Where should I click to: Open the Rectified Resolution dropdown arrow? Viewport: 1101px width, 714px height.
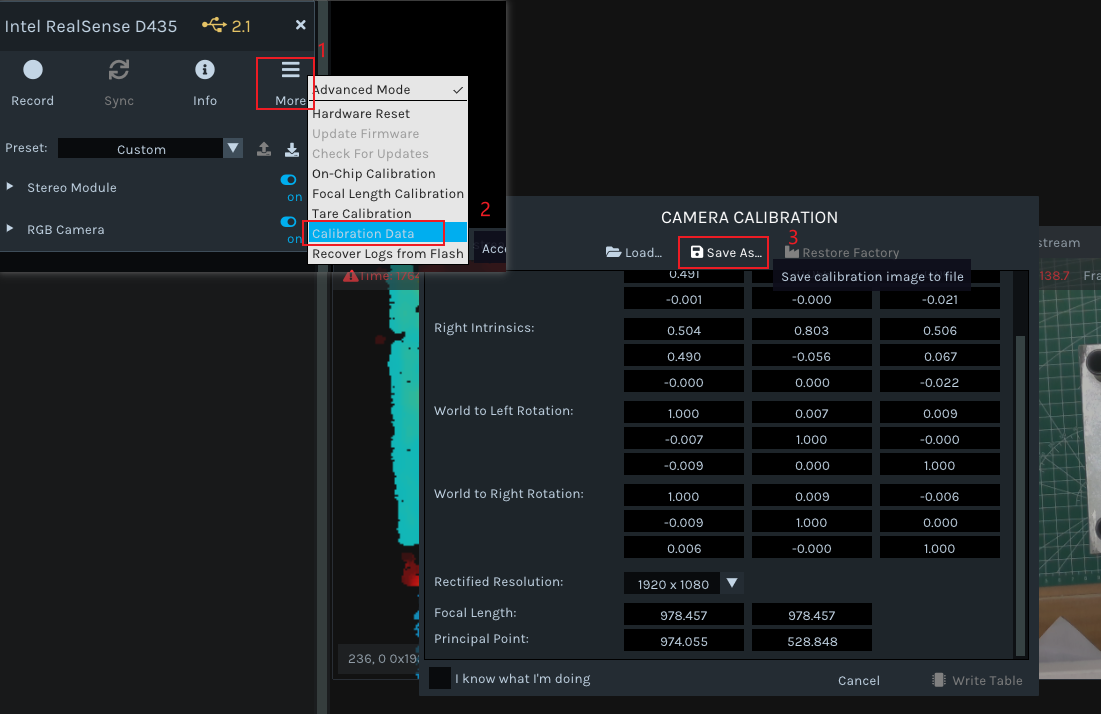coord(732,583)
